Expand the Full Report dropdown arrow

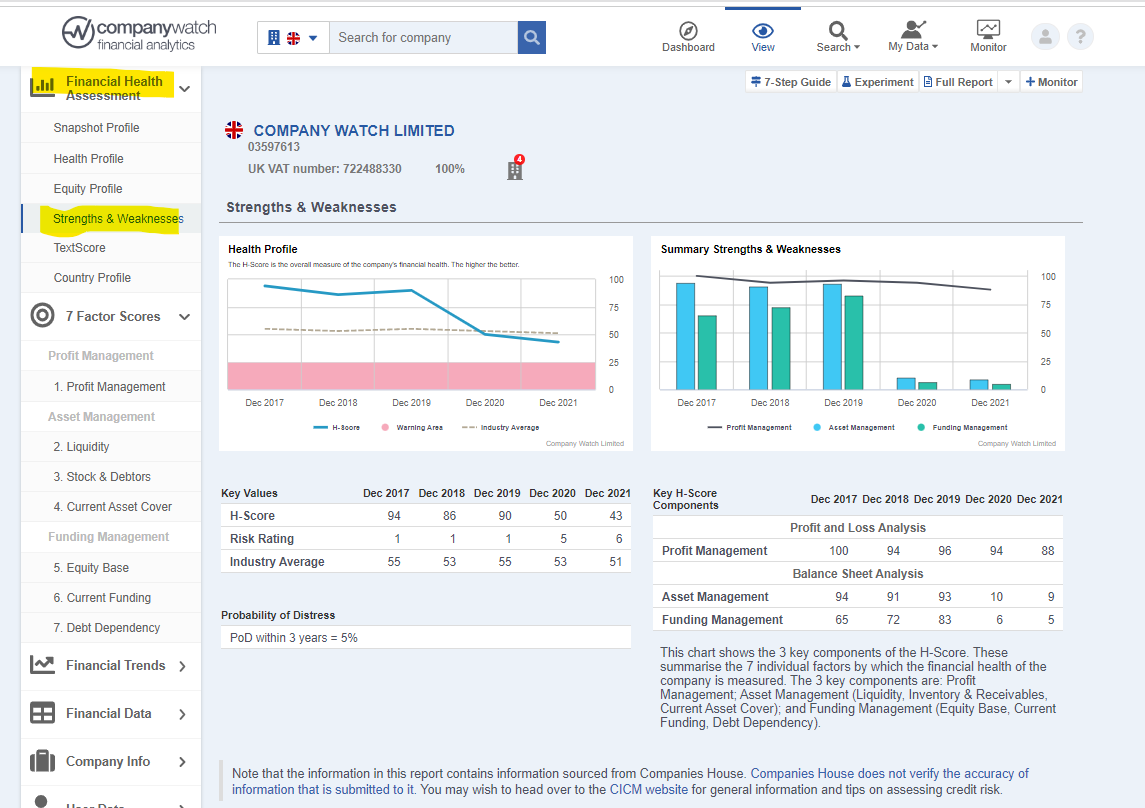click(1008, 82)
